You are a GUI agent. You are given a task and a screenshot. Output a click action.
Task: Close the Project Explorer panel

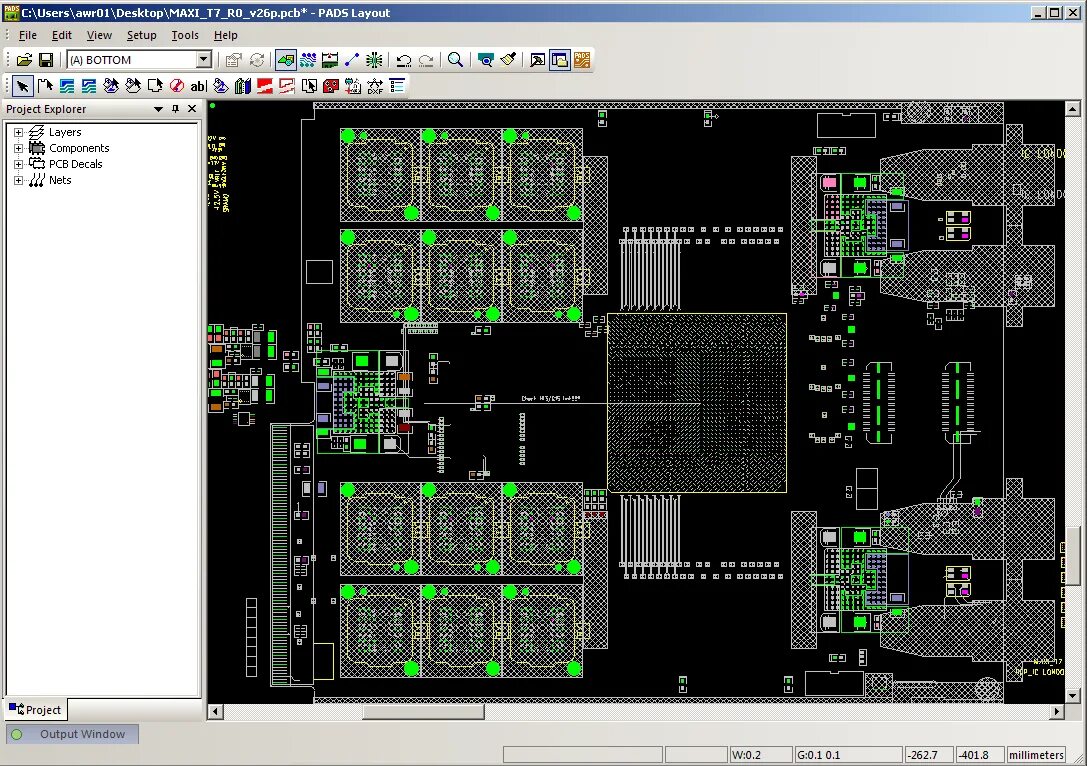point(192,109)
